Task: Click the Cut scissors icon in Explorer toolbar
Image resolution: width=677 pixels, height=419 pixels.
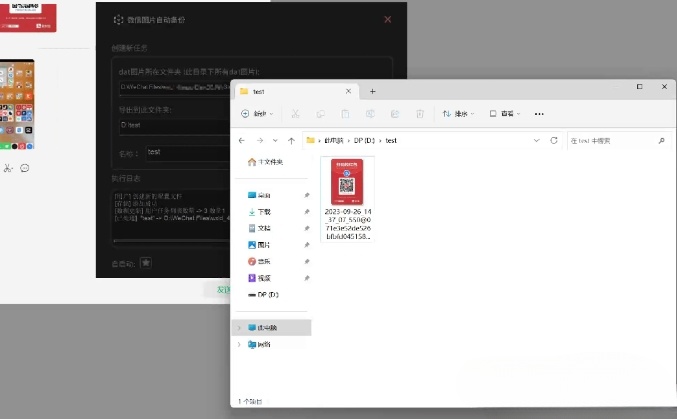Action: pyautogui.click(x=294, y=114)
